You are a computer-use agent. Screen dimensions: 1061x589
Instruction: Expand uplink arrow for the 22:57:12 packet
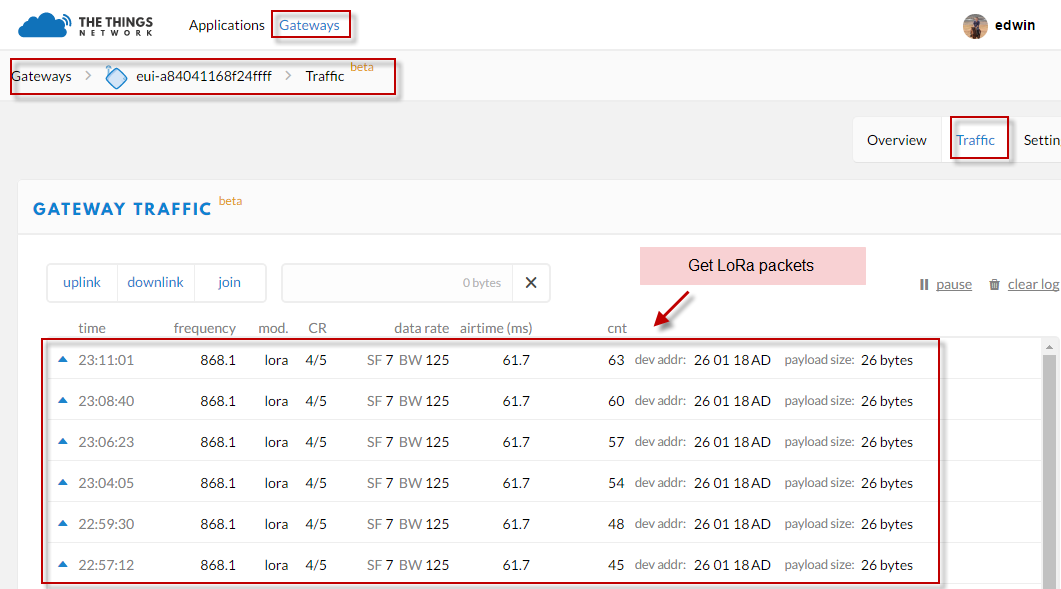(x=63, y=564)
